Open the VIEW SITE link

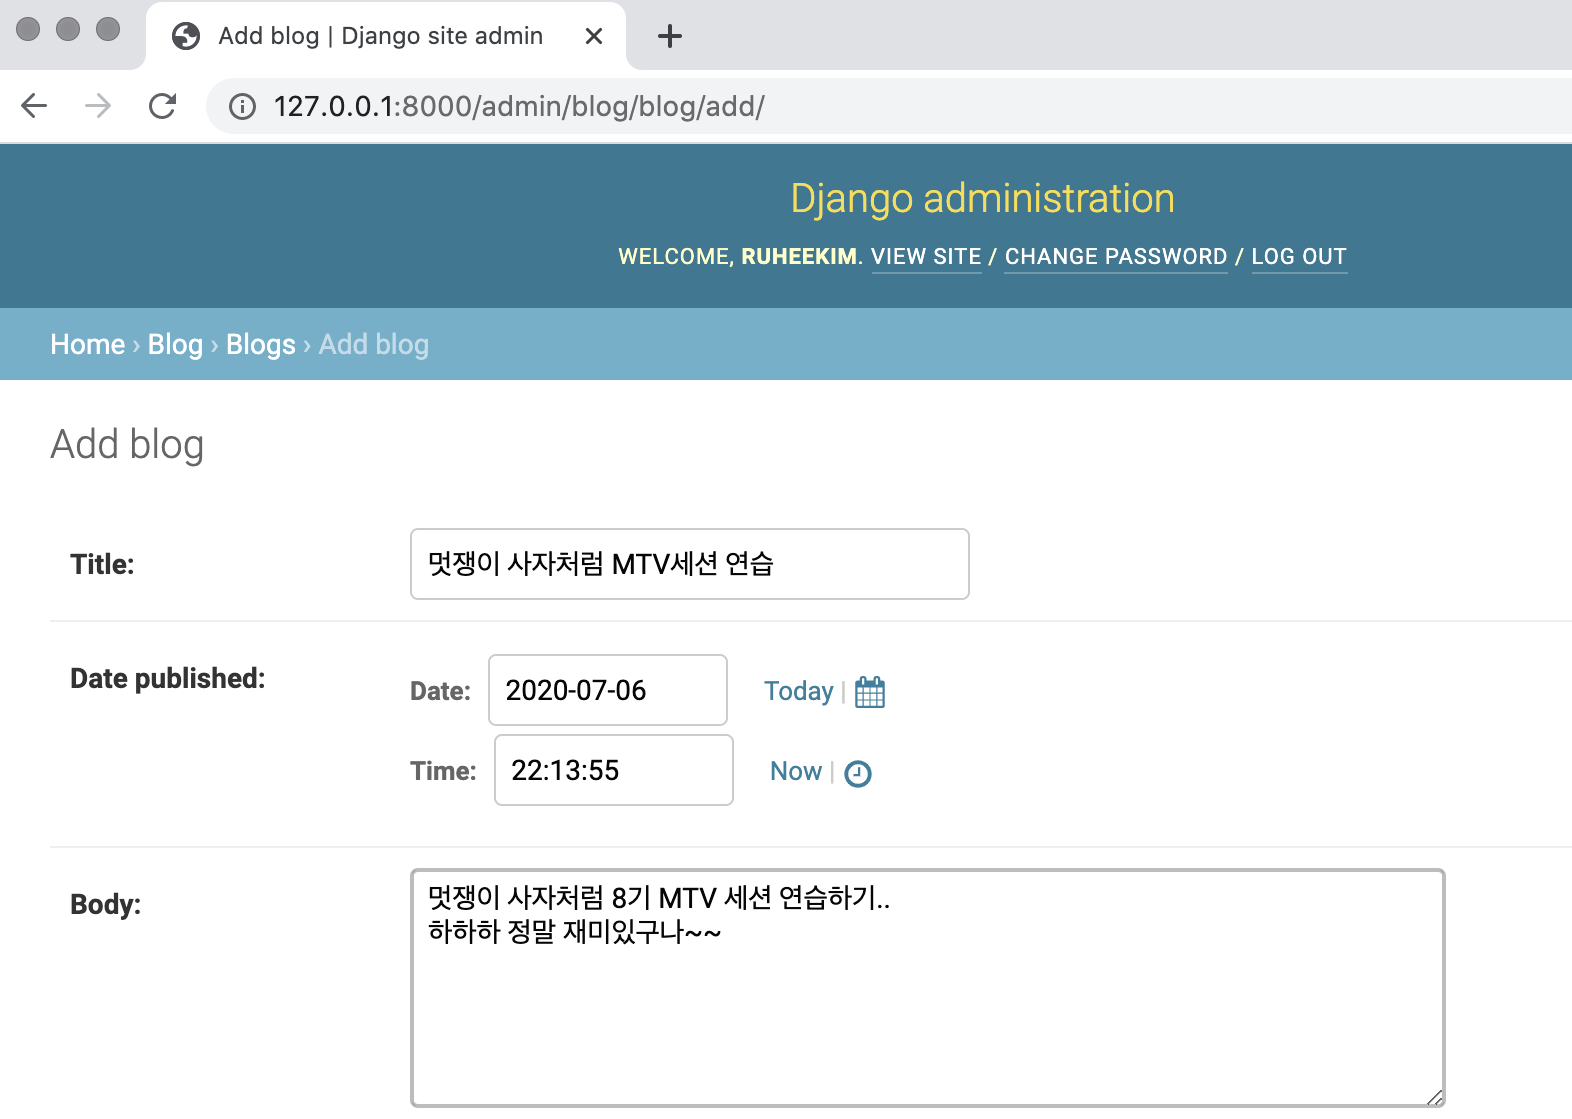pyautogui.click(x=926, y=257)
